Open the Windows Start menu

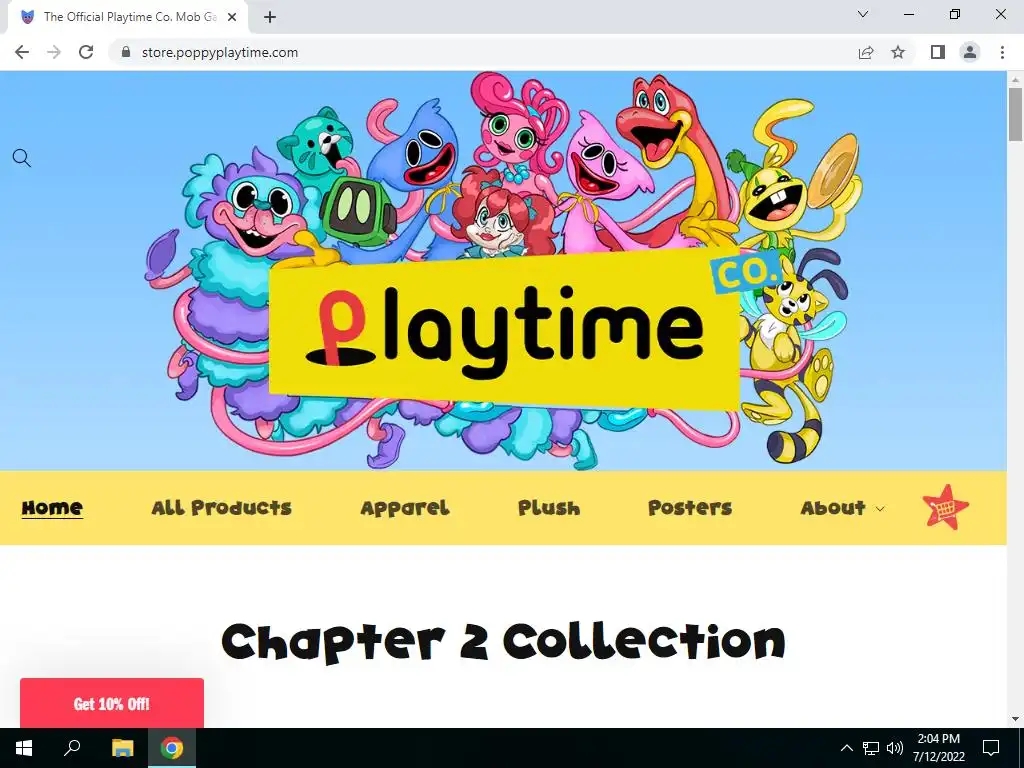coord(24,748)
